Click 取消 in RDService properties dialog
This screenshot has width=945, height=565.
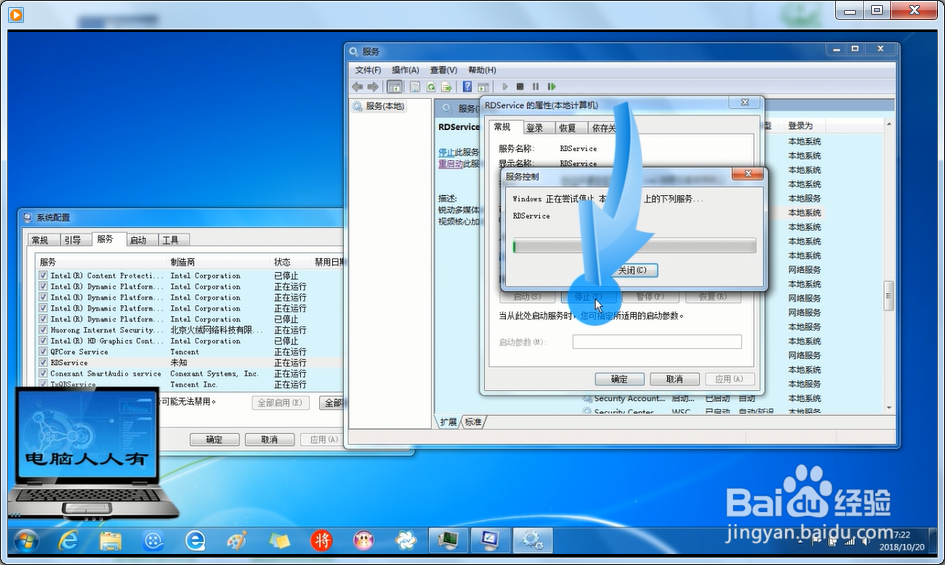point(674,379)
